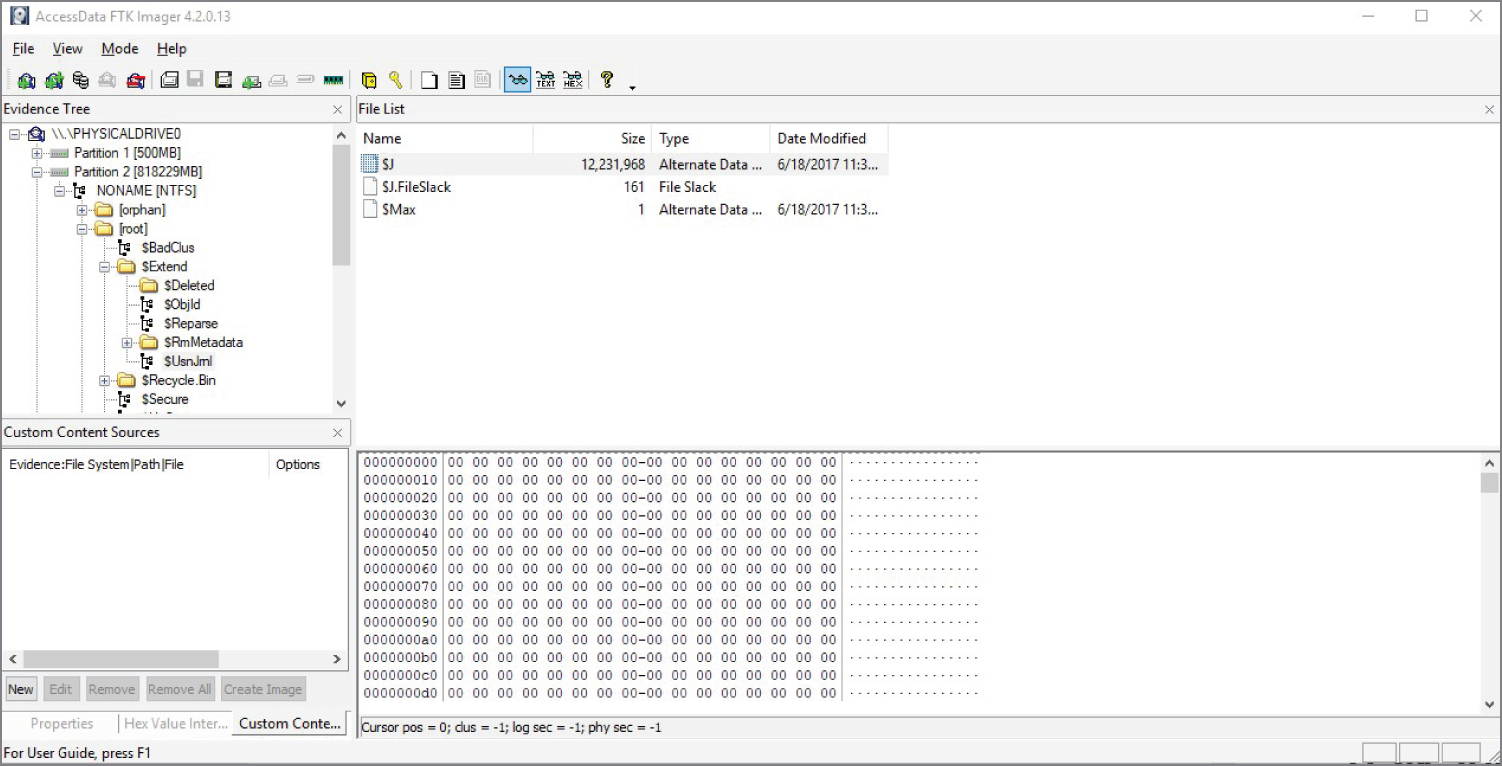This screenshot has height=766, width=1502.
Task: Select $ObjId in the evidence tree
Action: (182, 305)
